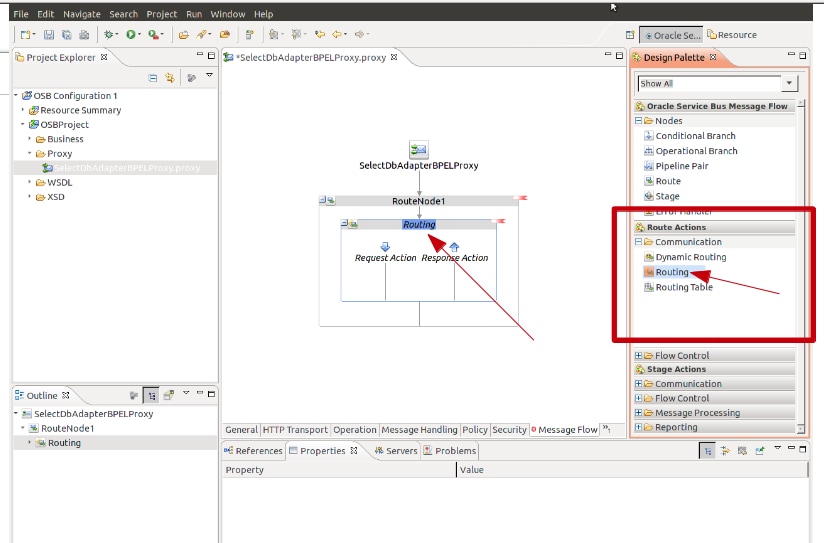The image size is (824, 543).
Task: Open the Navigate menu
Action: (x=82, y=14)
